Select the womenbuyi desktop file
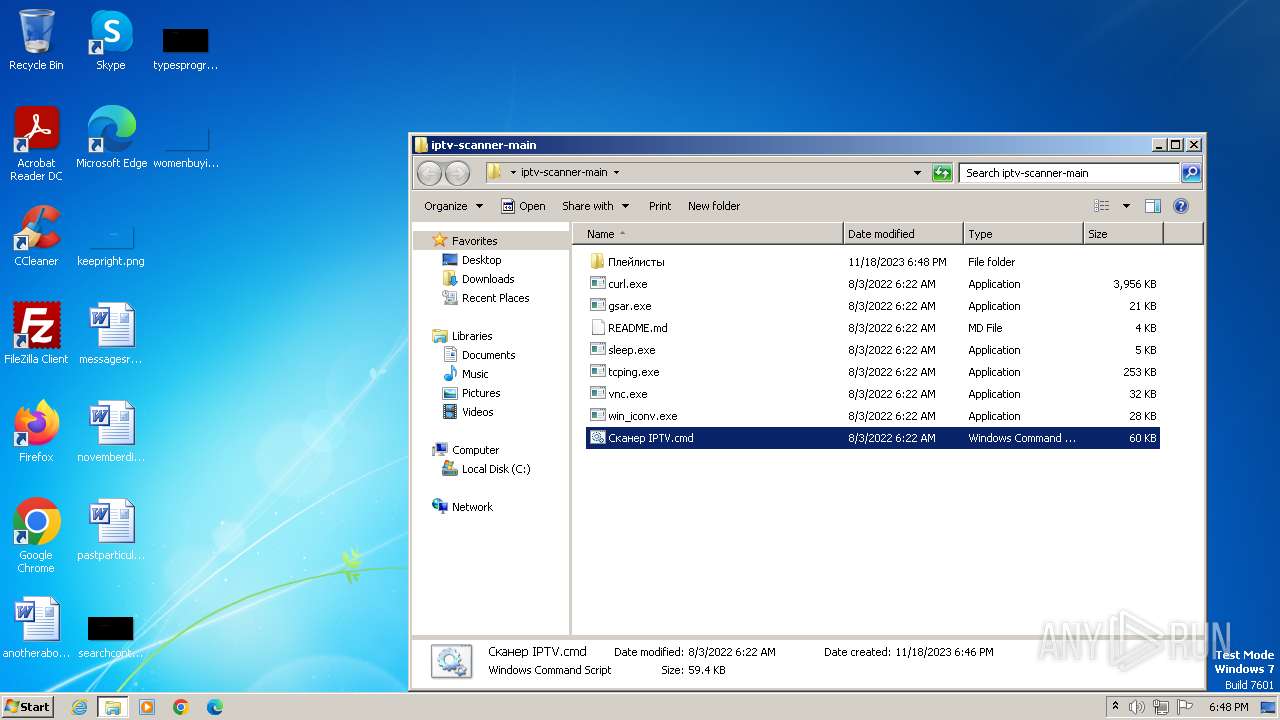This screenshot has width=1280, height=720. 185,148
